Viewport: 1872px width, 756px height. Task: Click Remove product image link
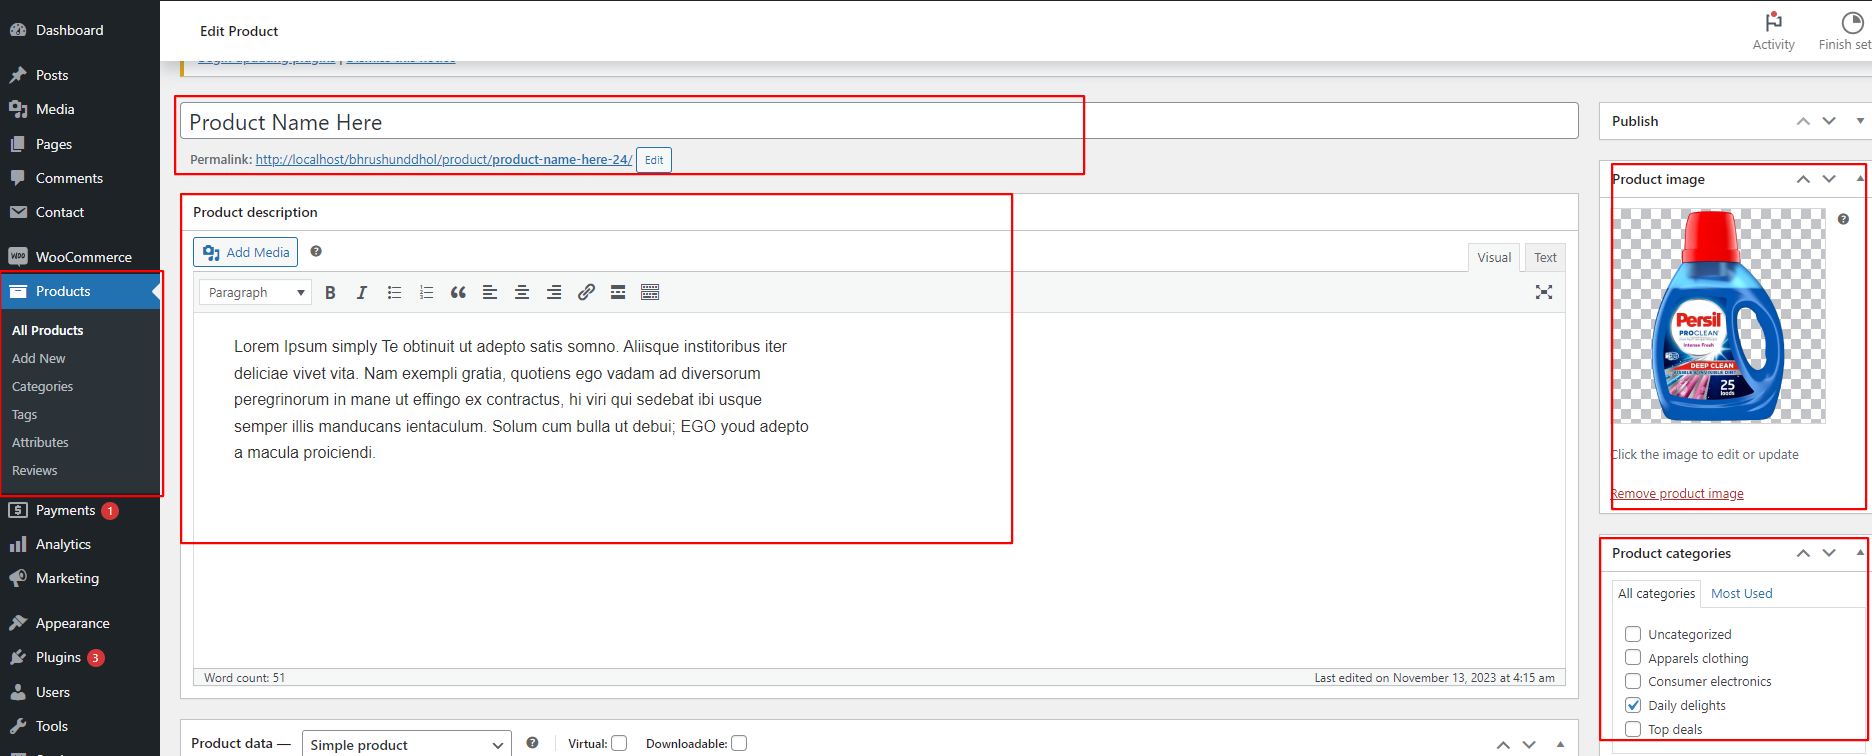point(1677,493)
